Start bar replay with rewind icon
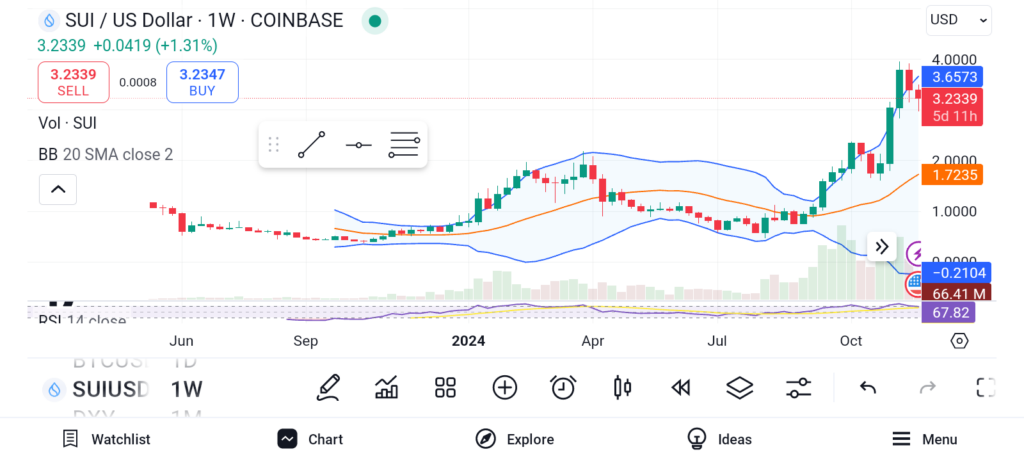Viewport: 1024px width, 461px height. (x=680, y=388)
